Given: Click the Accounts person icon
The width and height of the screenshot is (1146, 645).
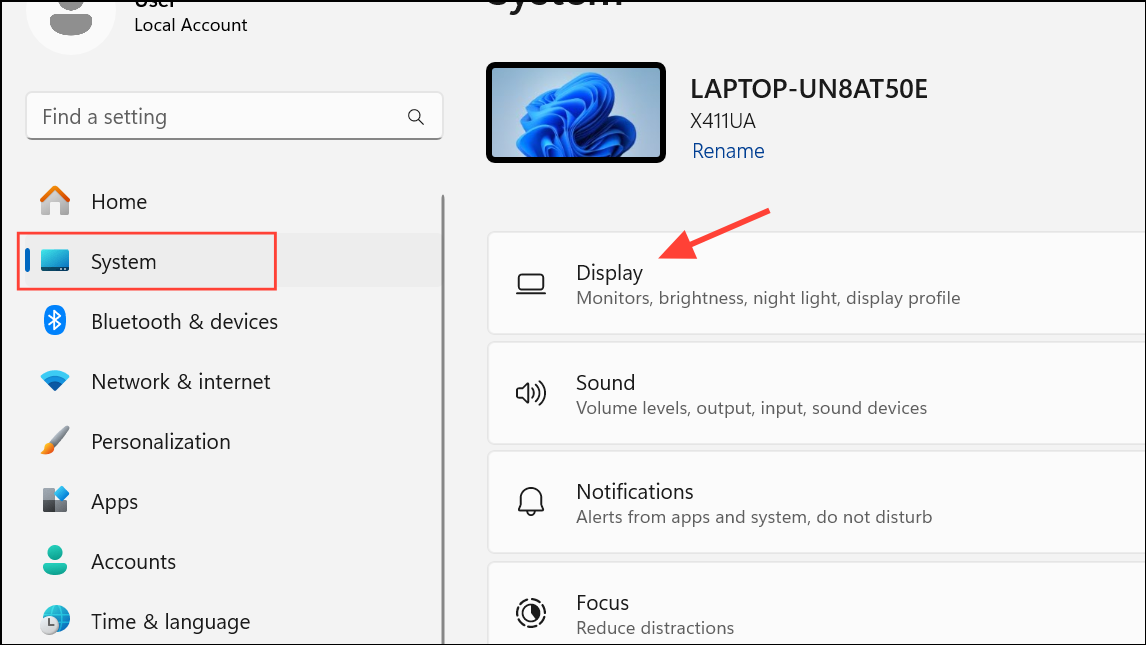Looking at the screenshot, I should point(55,561).
